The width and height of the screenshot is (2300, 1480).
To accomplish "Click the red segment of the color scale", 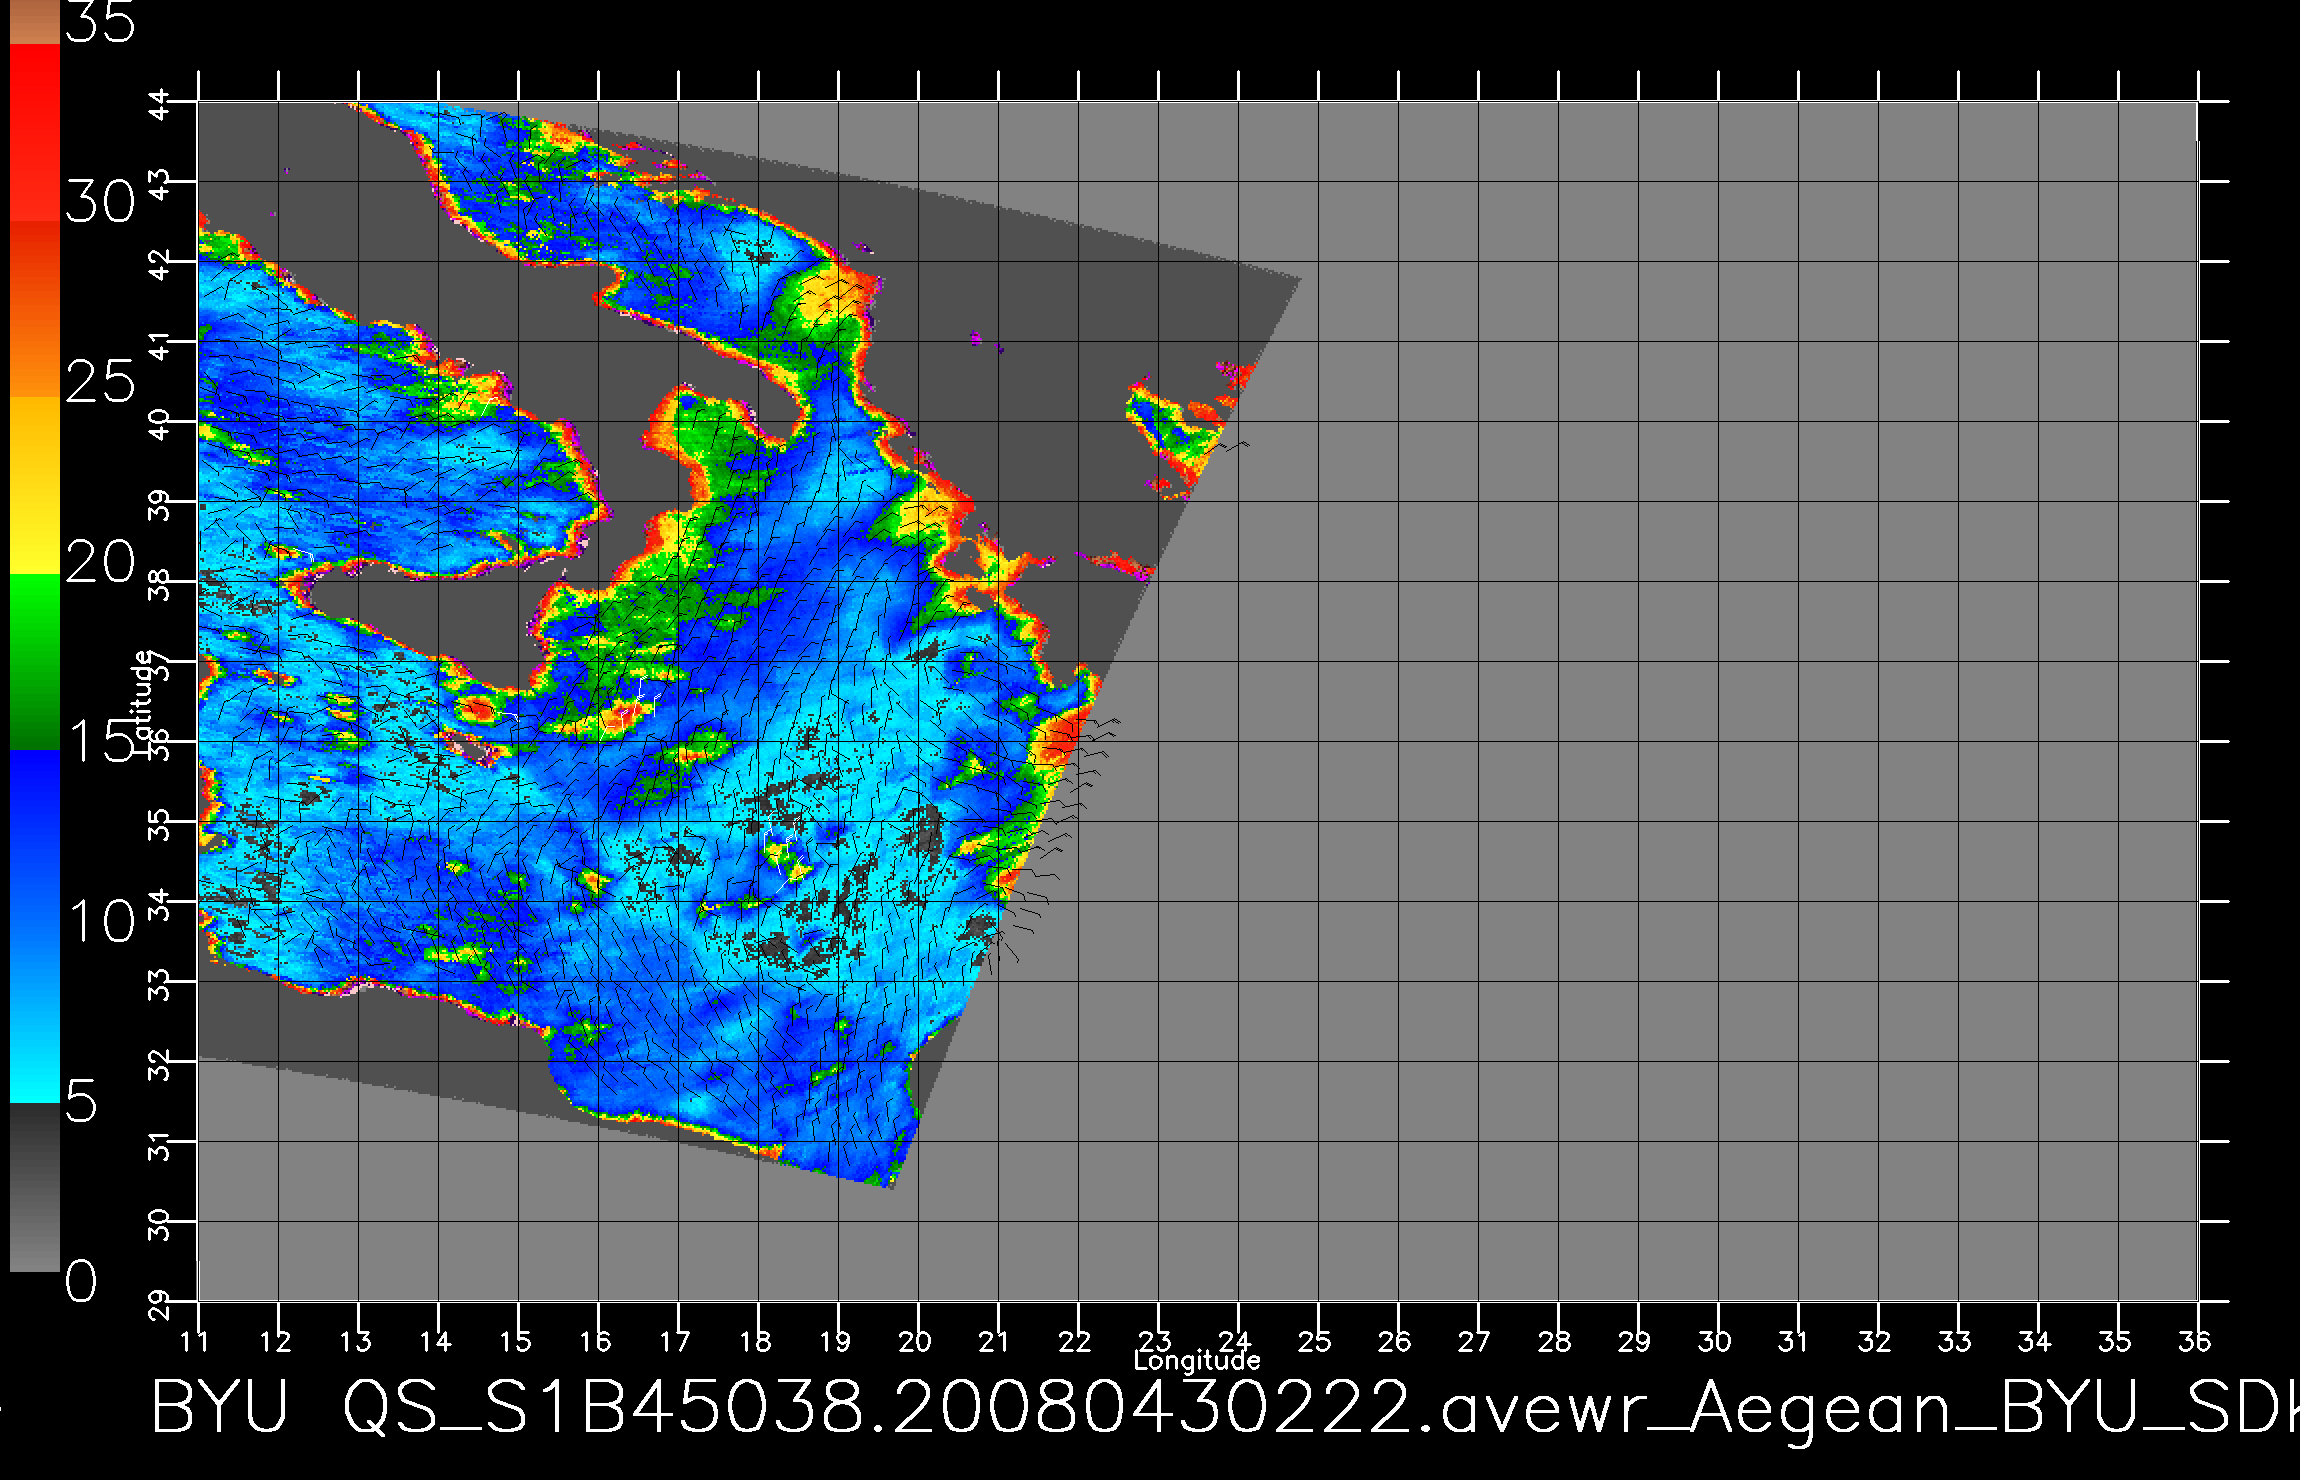I will pos(35,132).
